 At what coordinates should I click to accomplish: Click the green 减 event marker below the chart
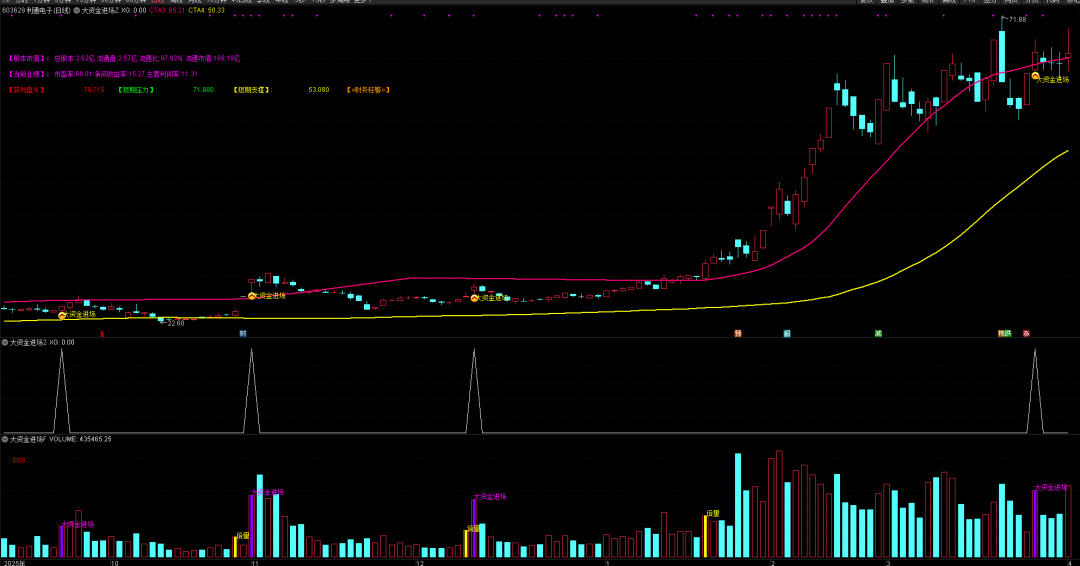[x=878, y=333]
